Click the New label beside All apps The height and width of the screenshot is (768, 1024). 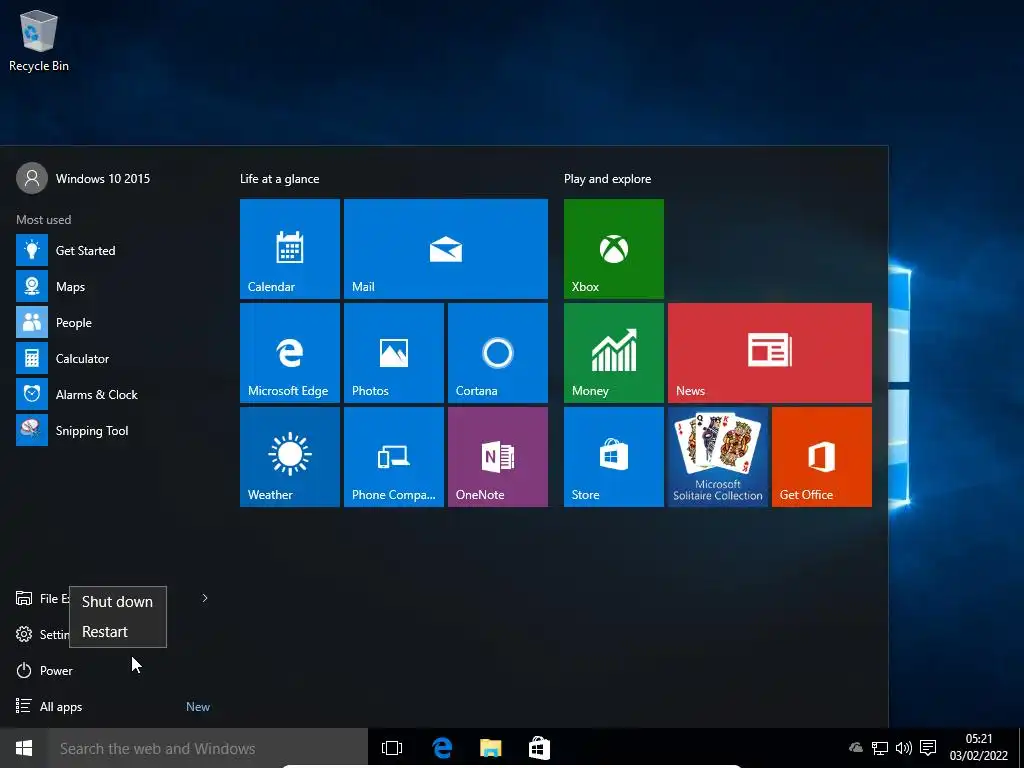point(198,707)
